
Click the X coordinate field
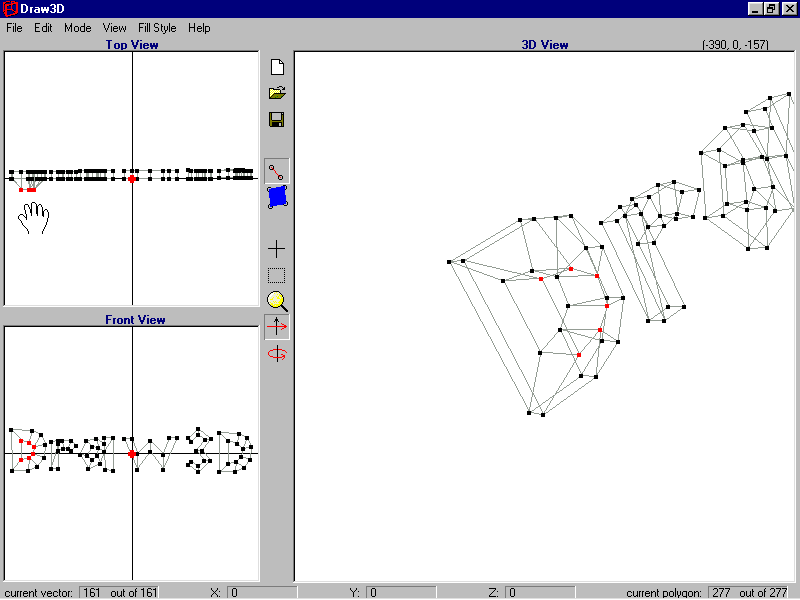262,592
